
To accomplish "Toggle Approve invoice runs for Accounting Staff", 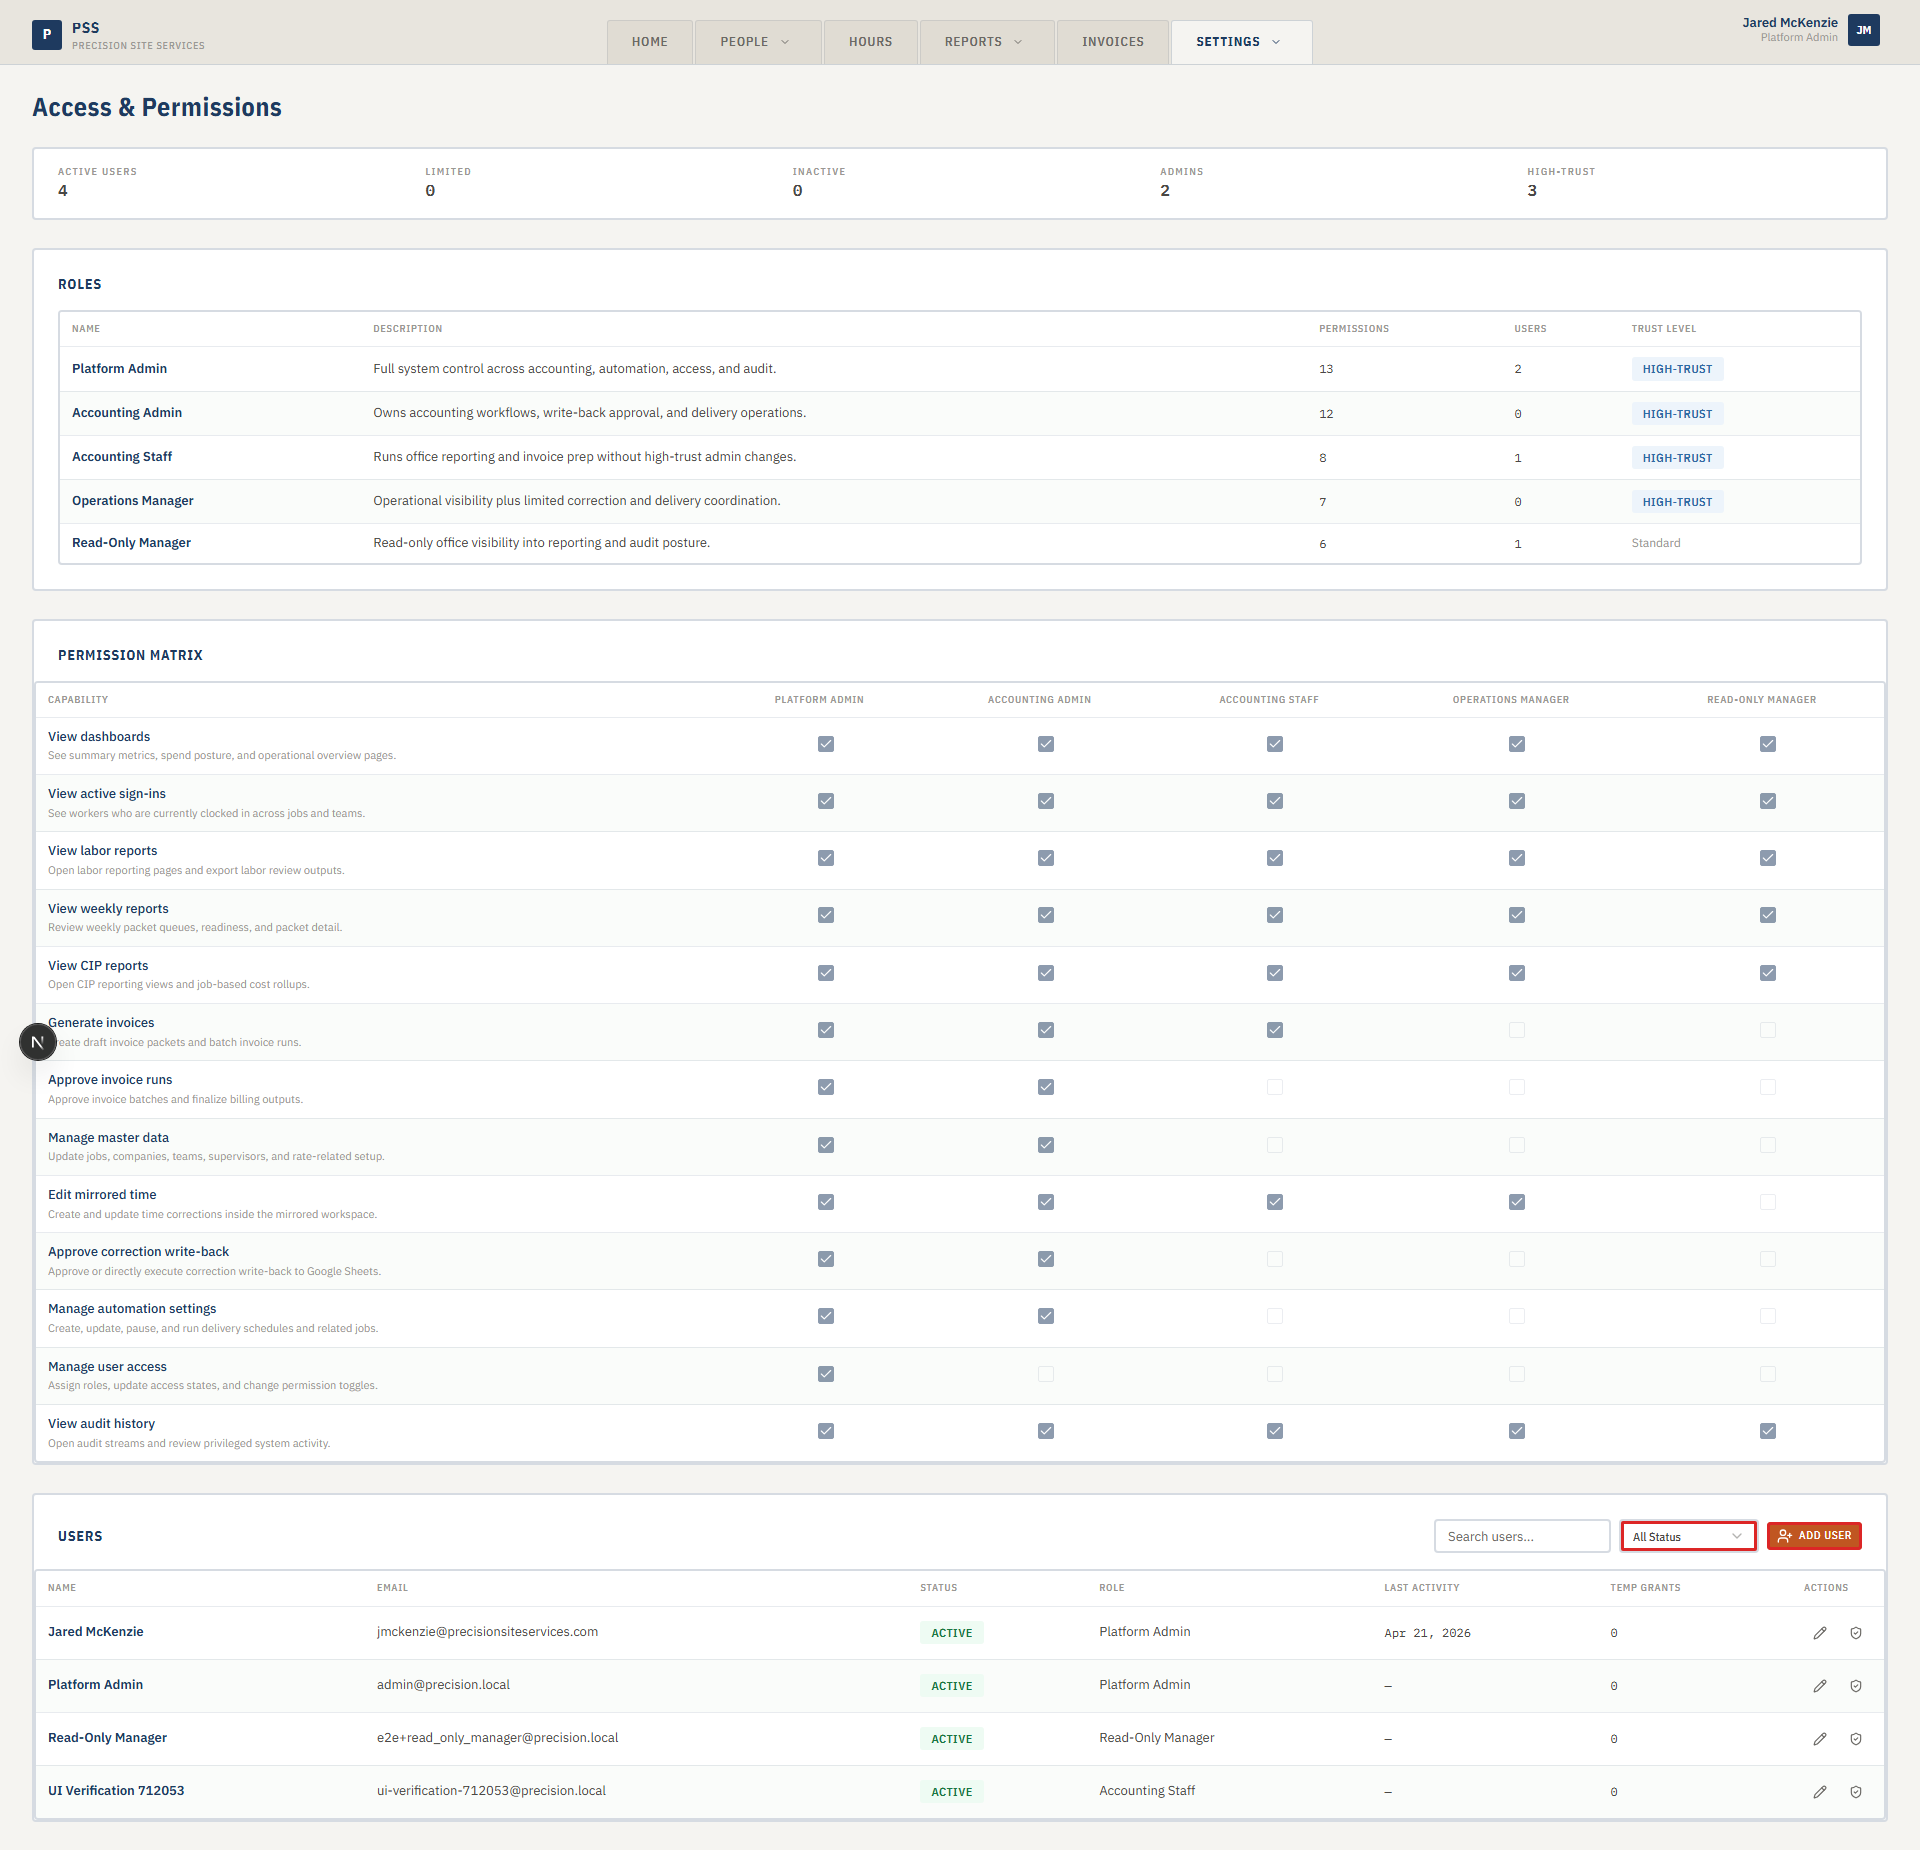I will 1275,1087.
